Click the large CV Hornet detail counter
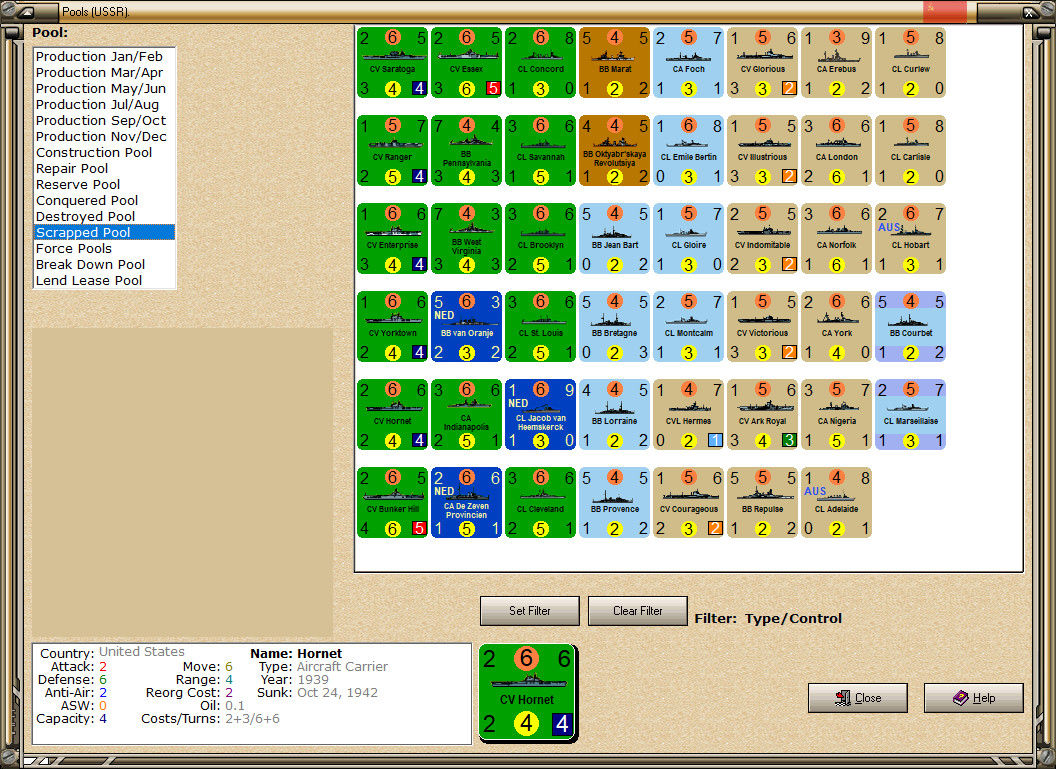 coord(527,693)
